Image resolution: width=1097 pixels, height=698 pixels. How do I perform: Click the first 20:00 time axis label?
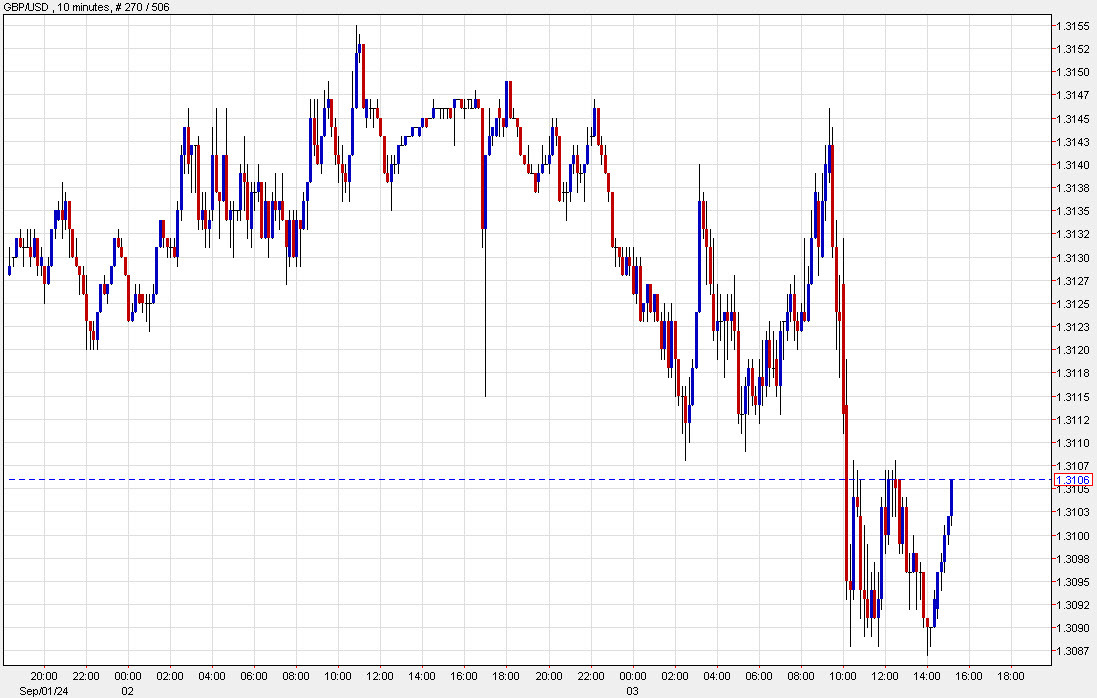44,676
